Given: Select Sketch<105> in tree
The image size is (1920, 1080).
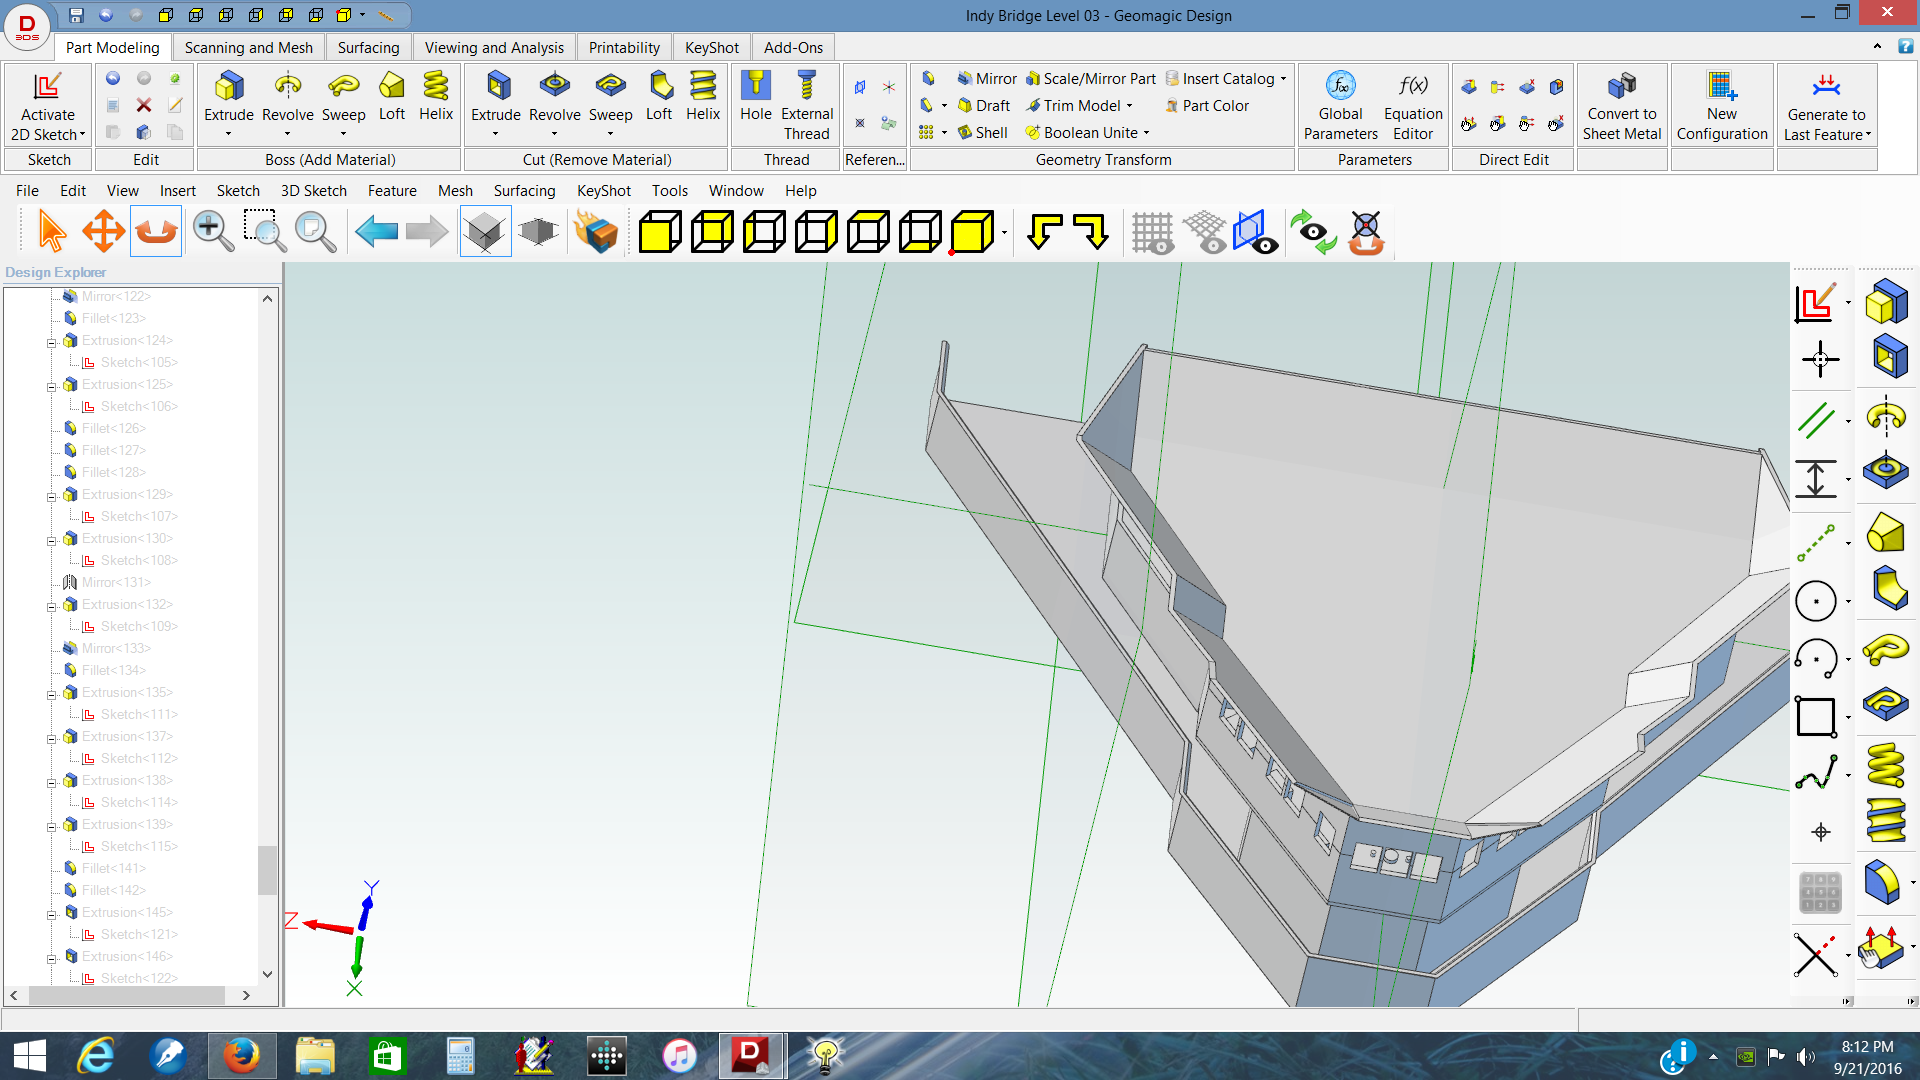Looking at the screenshot, I should point(139,363).
